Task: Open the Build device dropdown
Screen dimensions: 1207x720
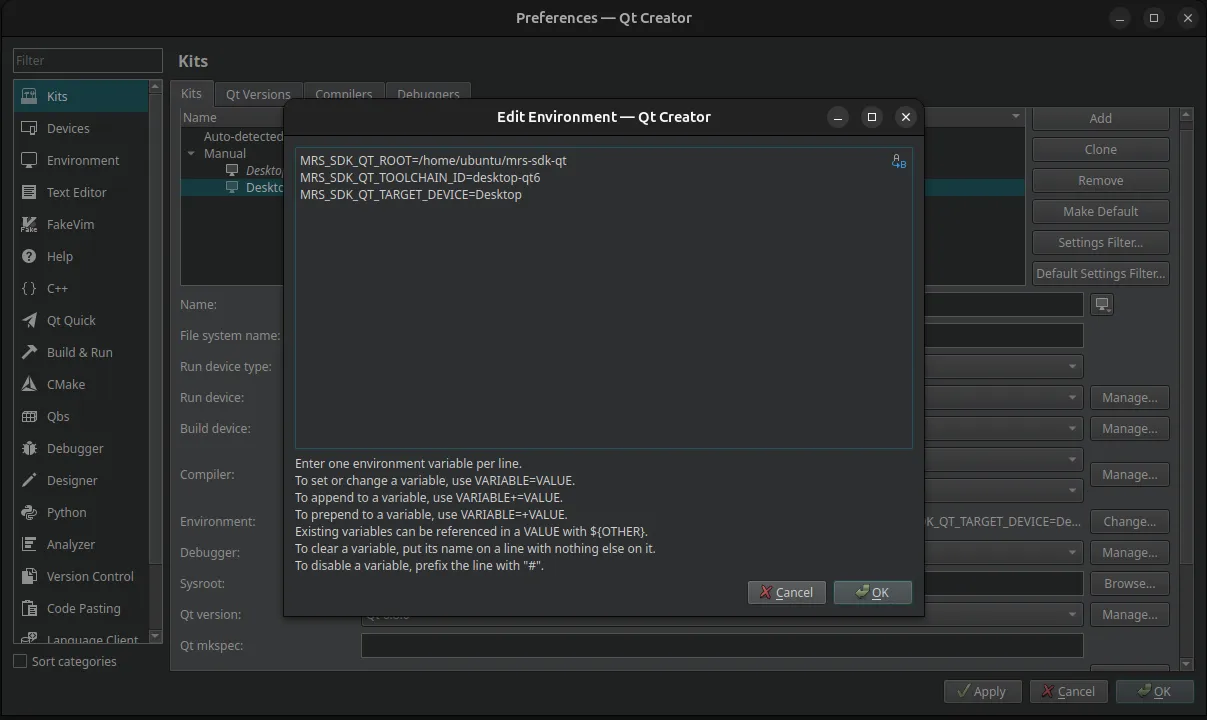Action: pyautogui.click(x=1073, y=428)
